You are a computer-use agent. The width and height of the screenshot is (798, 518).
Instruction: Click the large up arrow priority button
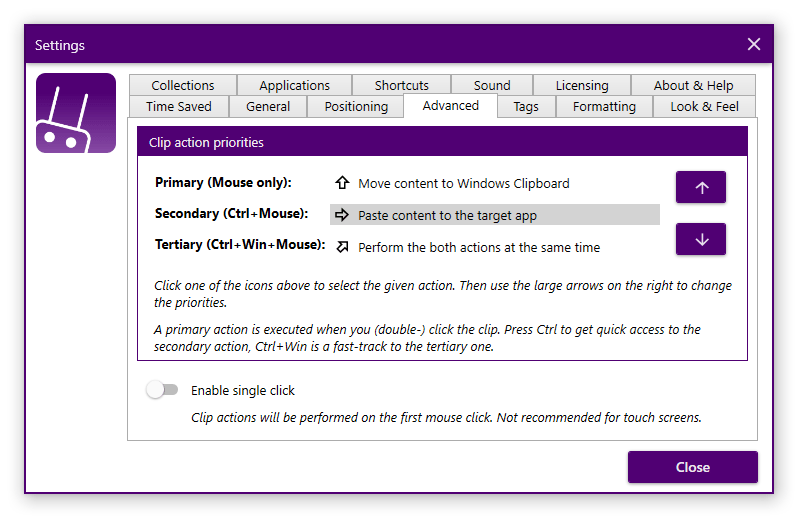coord(701,187)
